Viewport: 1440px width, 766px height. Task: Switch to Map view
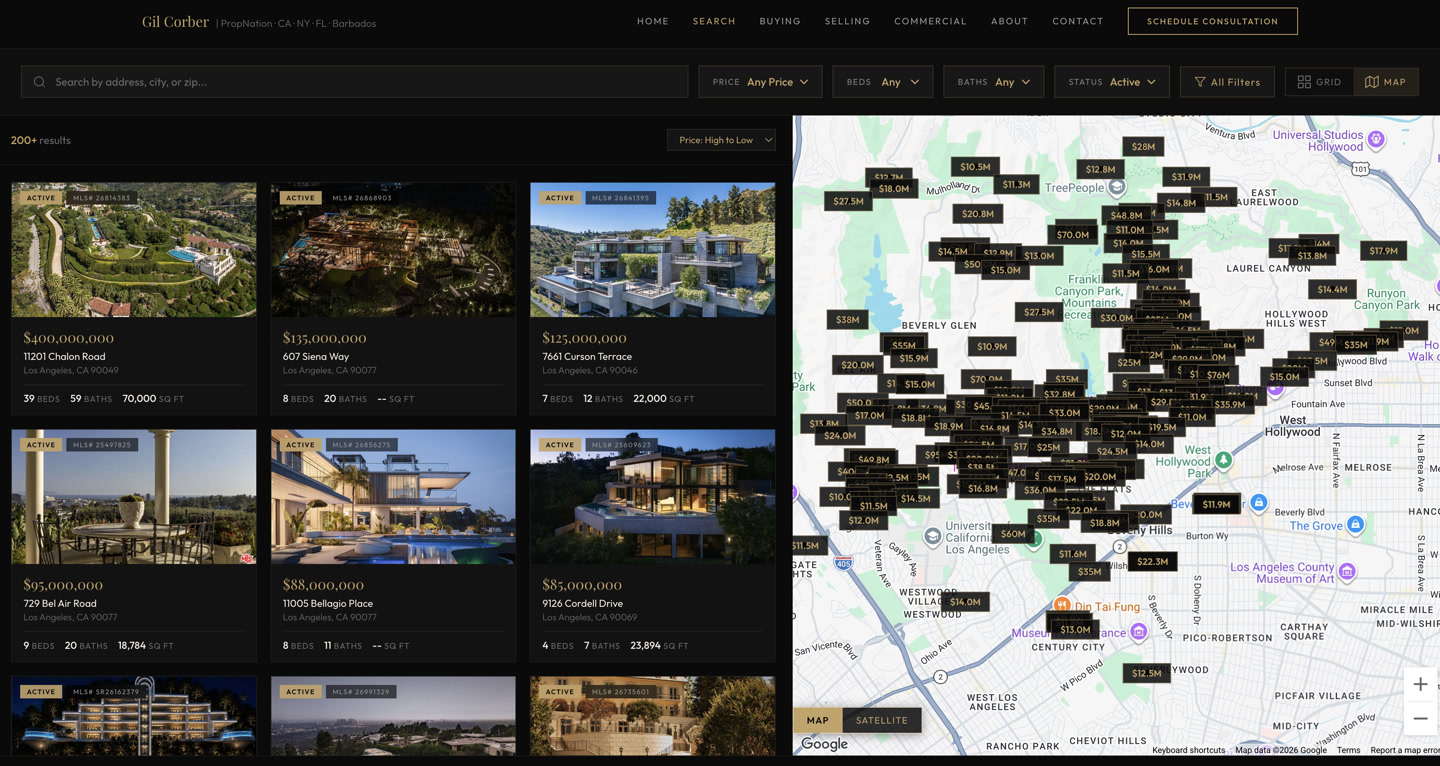[1386, 82]
